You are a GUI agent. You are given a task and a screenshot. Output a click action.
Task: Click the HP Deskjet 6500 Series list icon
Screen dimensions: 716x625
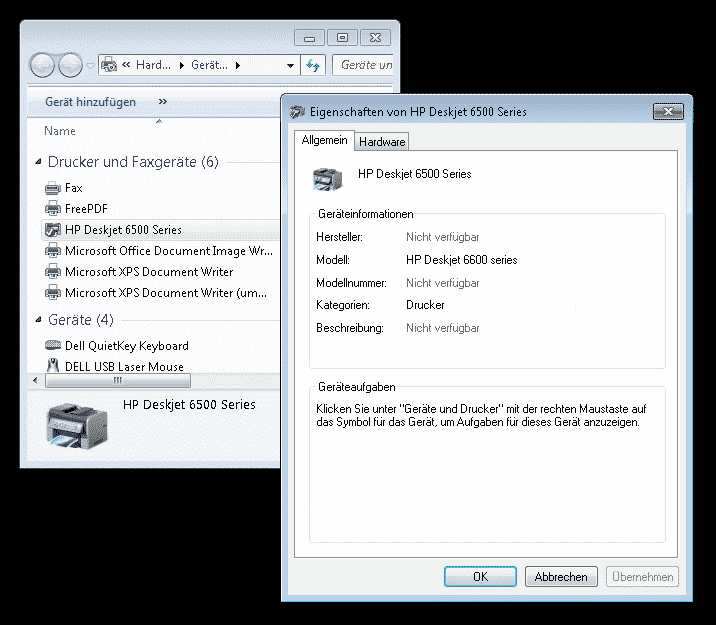point(53,230)
